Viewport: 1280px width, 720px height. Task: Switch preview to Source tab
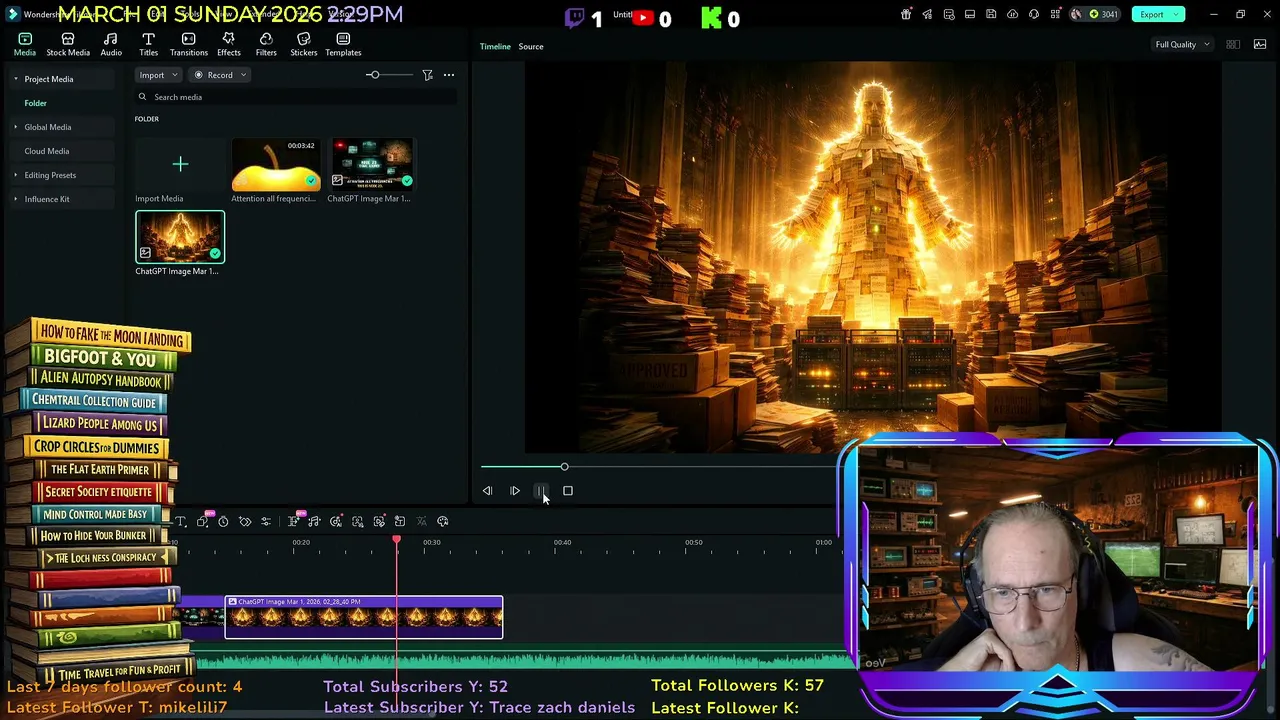click(531, 46)
